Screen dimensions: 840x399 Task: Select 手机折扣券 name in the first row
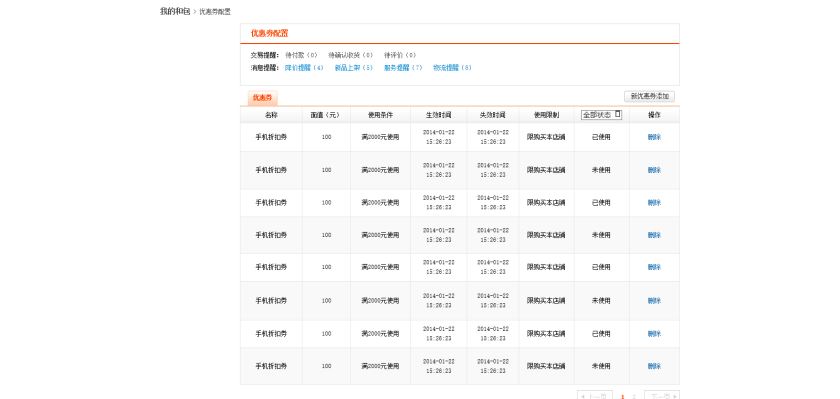point(271,137)
